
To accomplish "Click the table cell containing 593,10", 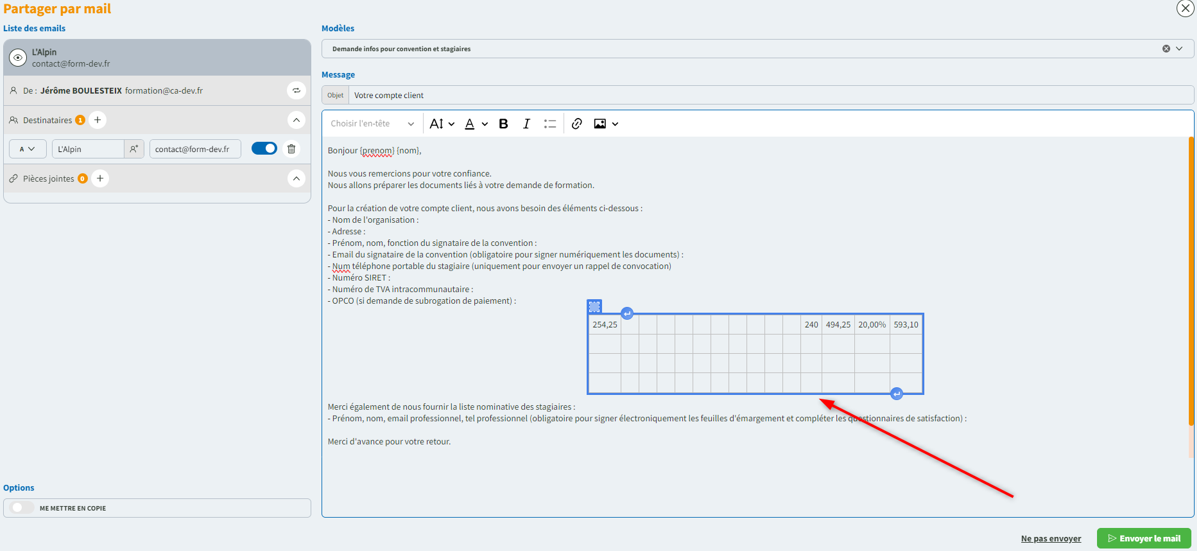I will (905, 324).
